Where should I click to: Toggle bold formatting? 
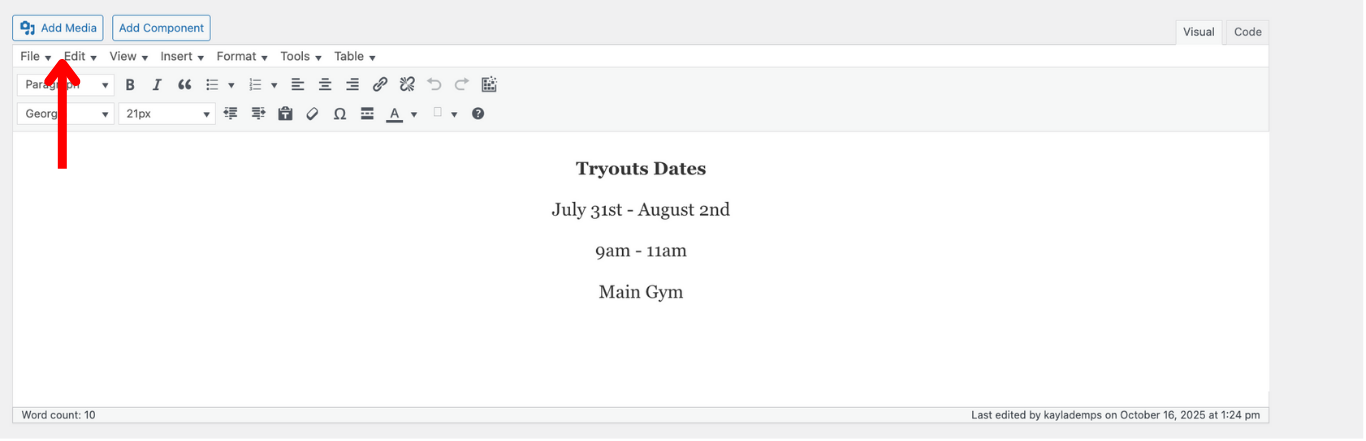[130, 85]
